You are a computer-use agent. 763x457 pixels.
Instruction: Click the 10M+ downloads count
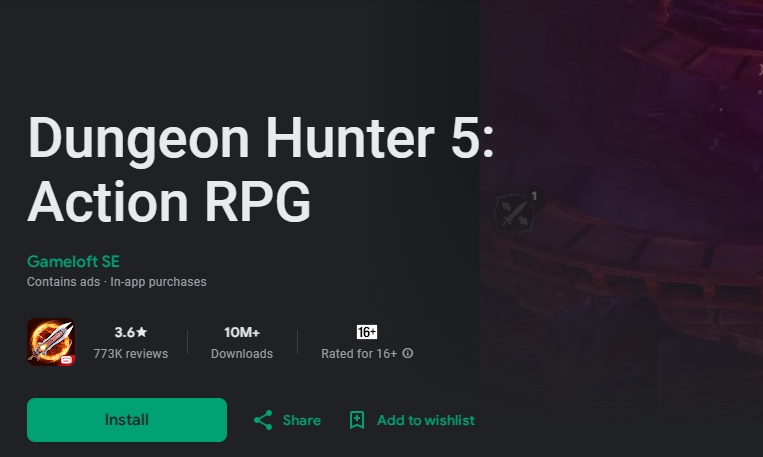click(242, 332)
